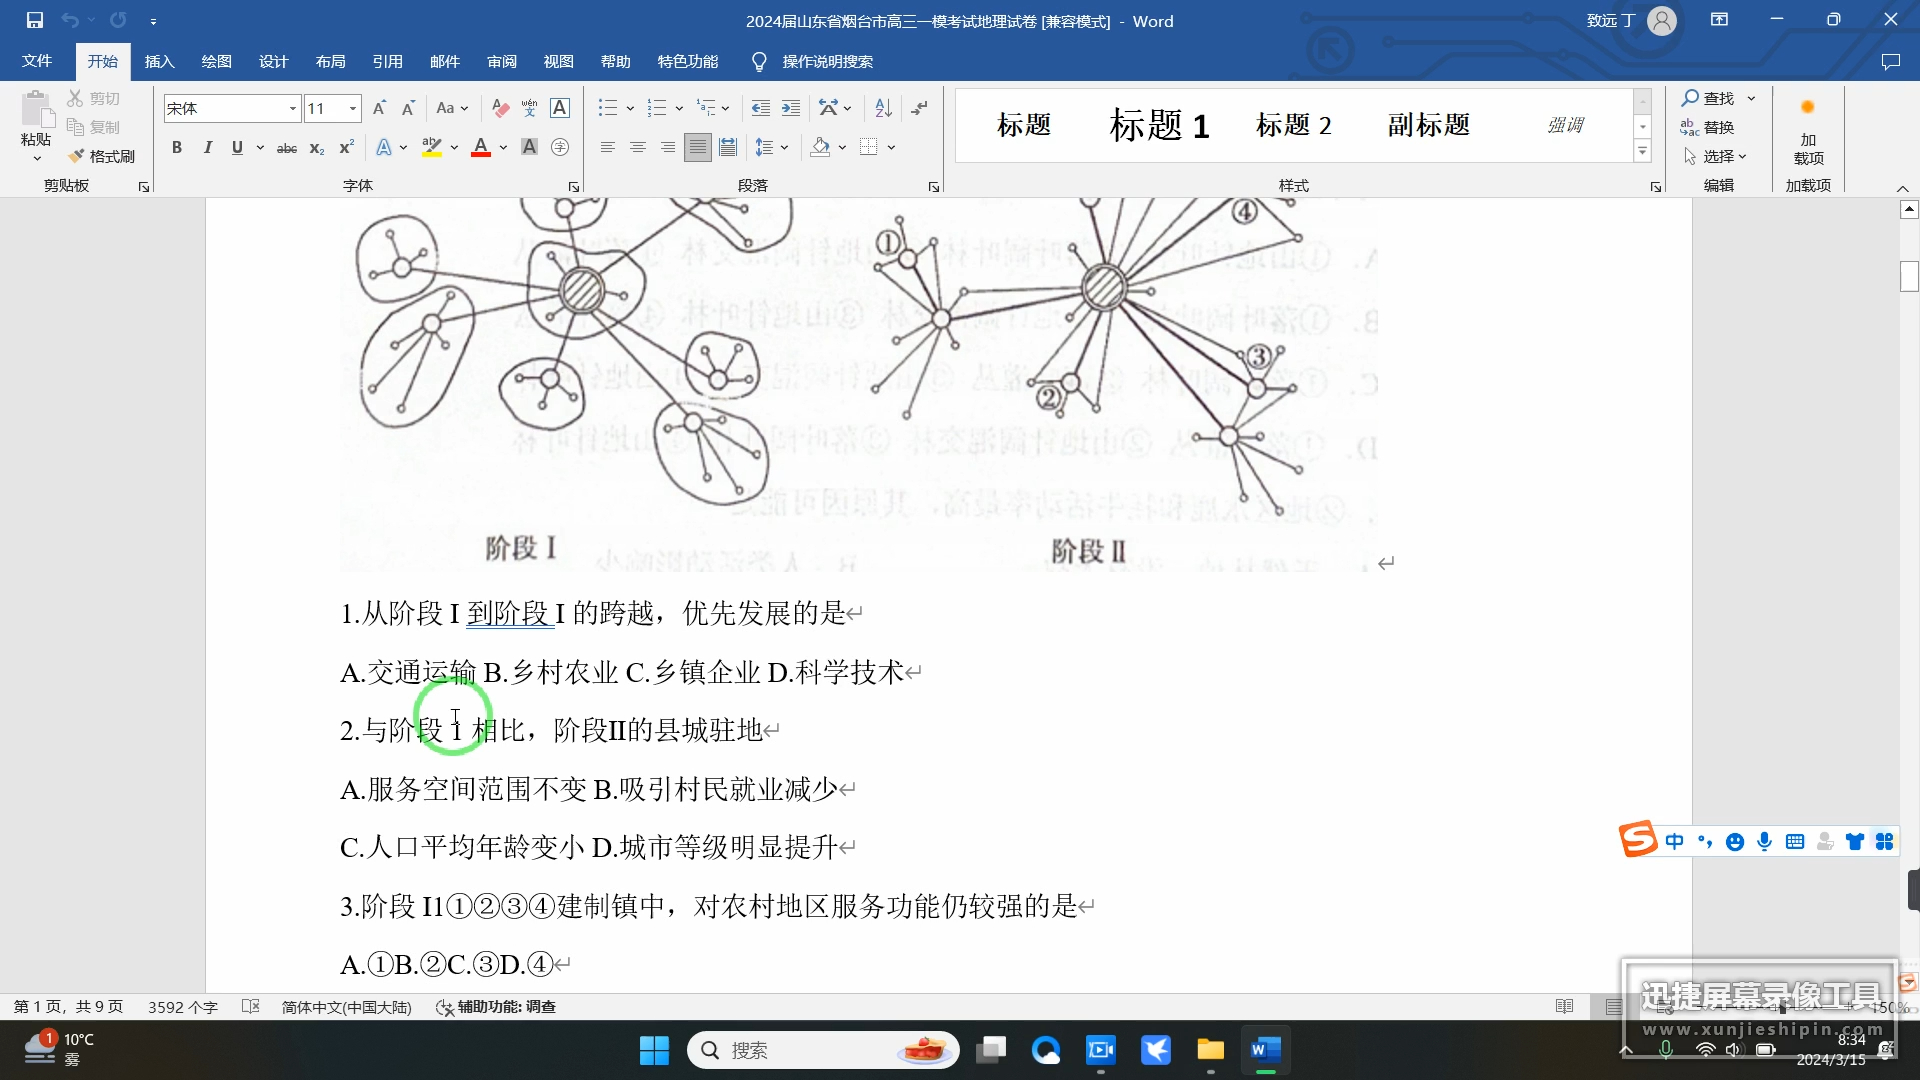The width and height of the screenshot is (1920, 1080).
Task: Click the Tell Me search (操作说明搜索)
Action: [x=812, y=62]
